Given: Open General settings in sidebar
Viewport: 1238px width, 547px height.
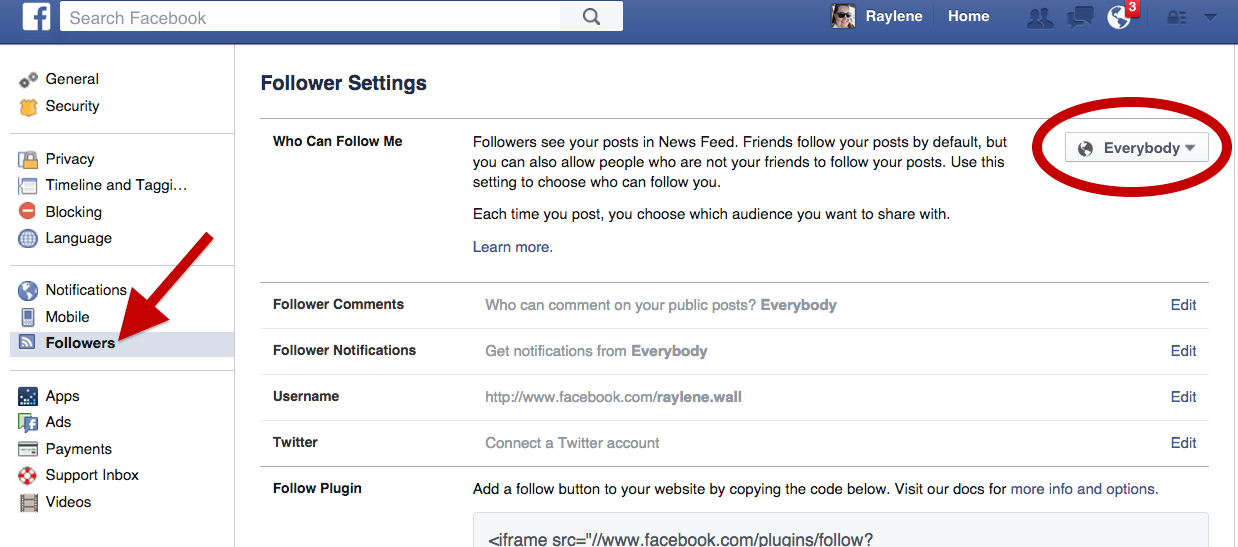Looking at the screenshot, I should coord(72,79).
